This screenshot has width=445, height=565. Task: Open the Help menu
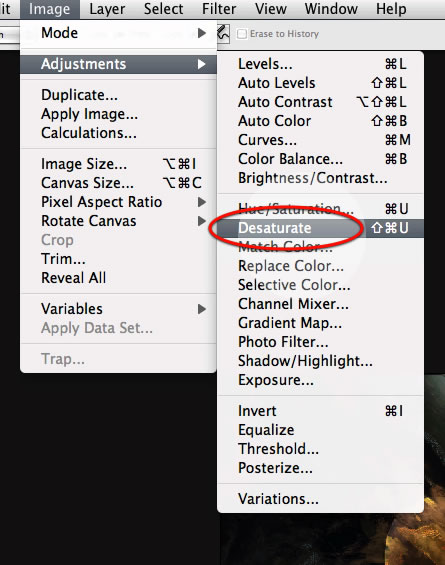click(x=391, y=9)
